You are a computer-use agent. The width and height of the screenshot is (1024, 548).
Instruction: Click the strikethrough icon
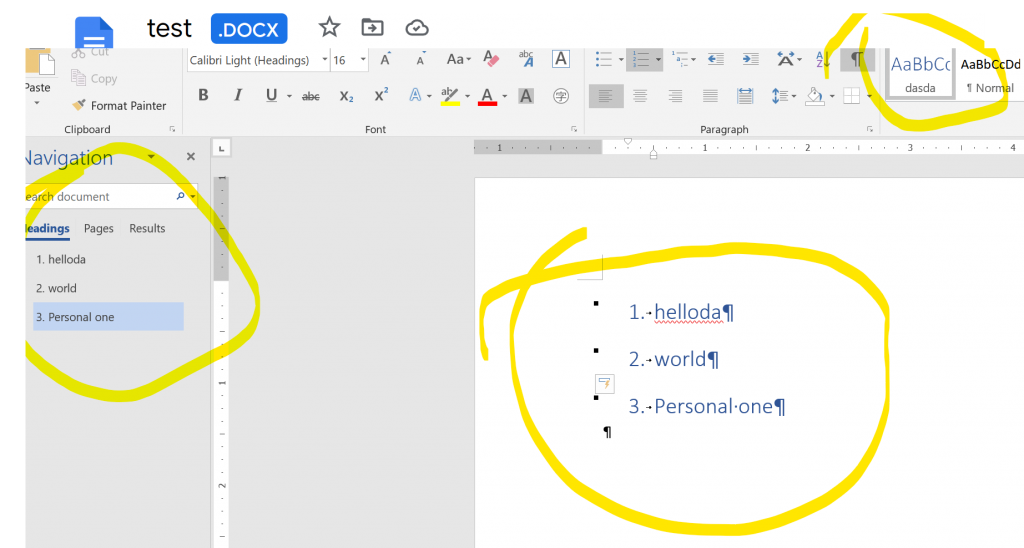[x=311, y=96]
